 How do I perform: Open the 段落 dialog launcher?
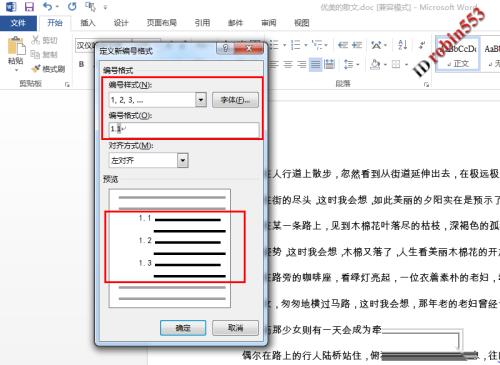[x=426, y=85]
